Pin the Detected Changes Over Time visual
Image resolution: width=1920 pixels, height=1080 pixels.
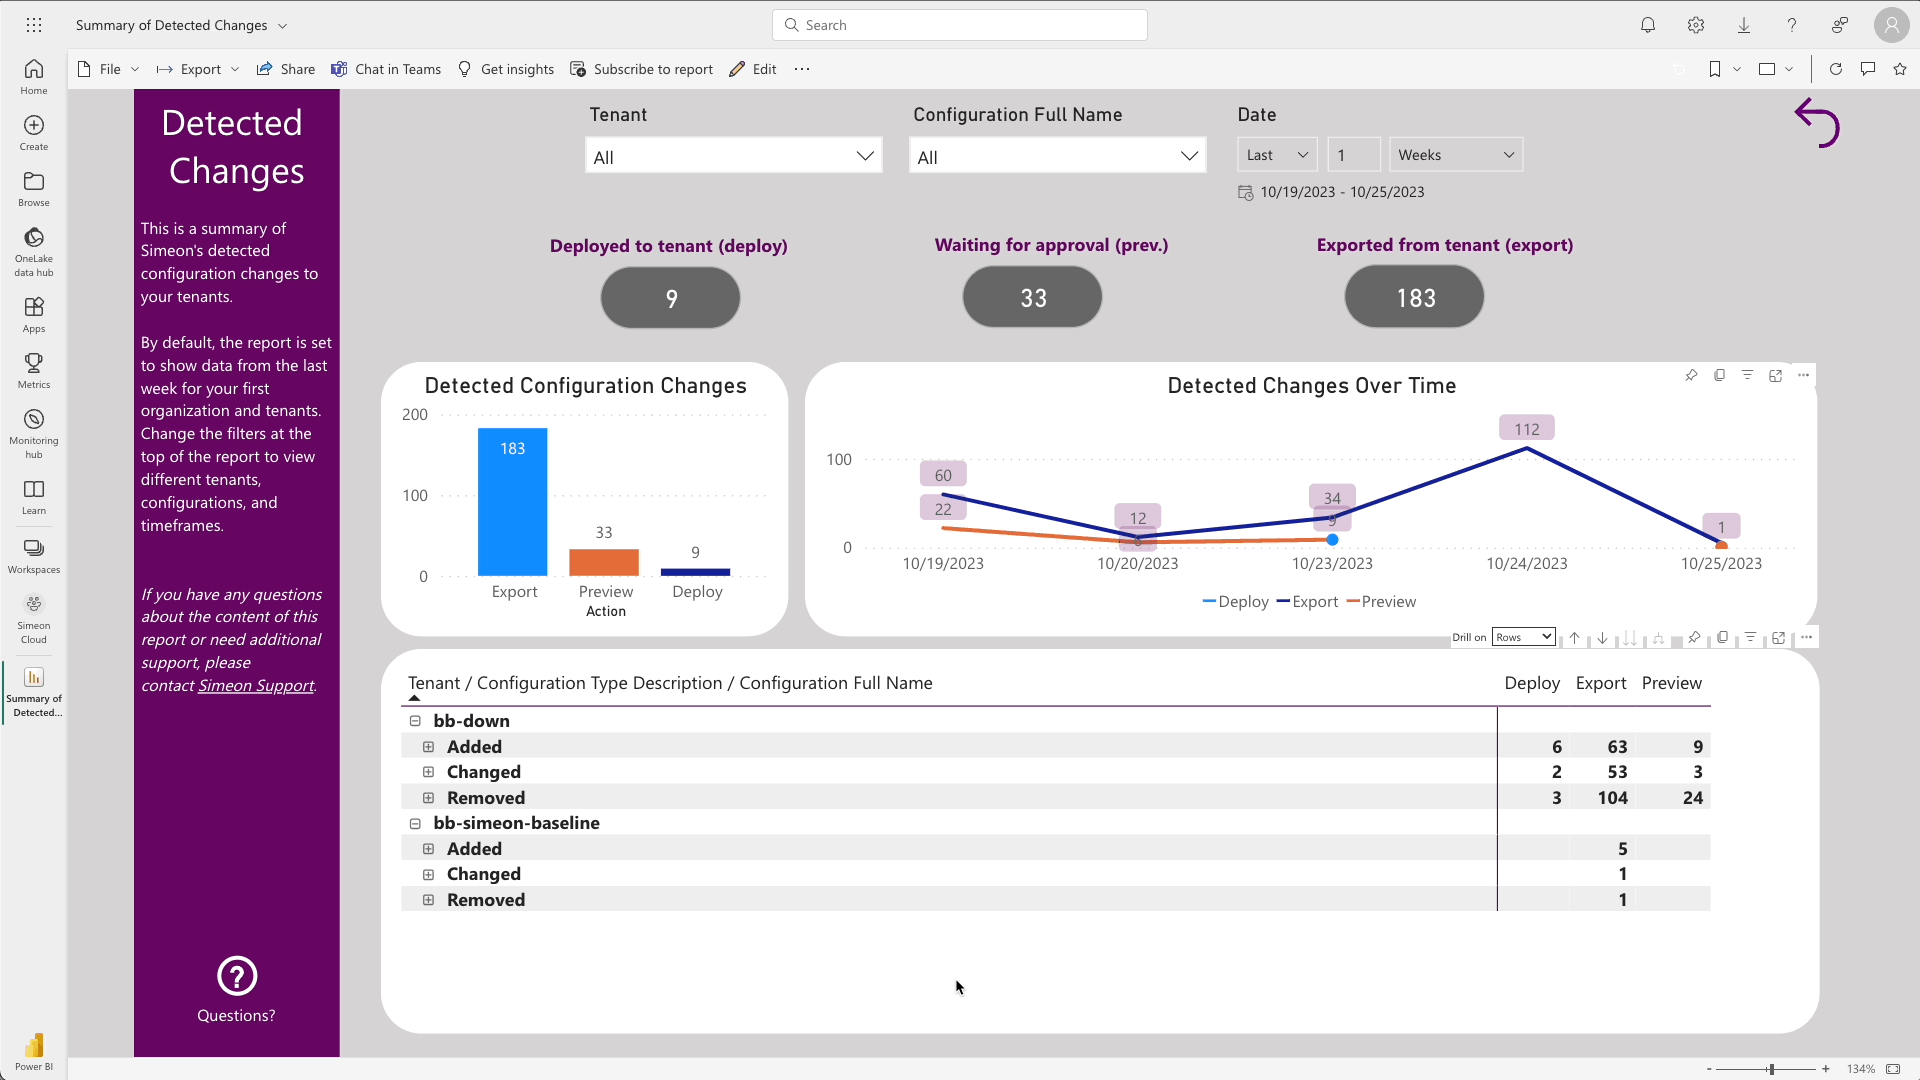tap(1692, 375)
